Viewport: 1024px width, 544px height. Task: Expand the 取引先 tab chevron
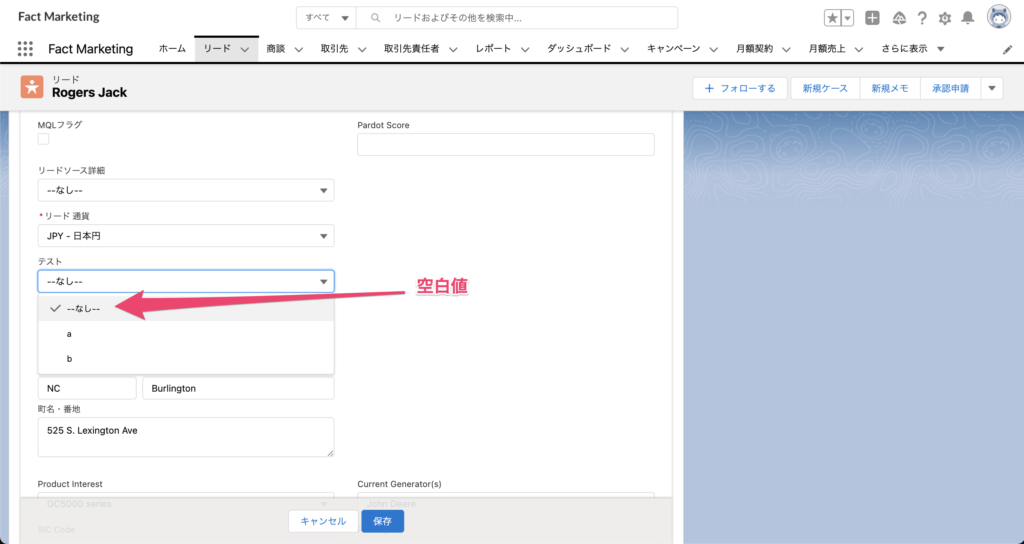click(362, 50)
